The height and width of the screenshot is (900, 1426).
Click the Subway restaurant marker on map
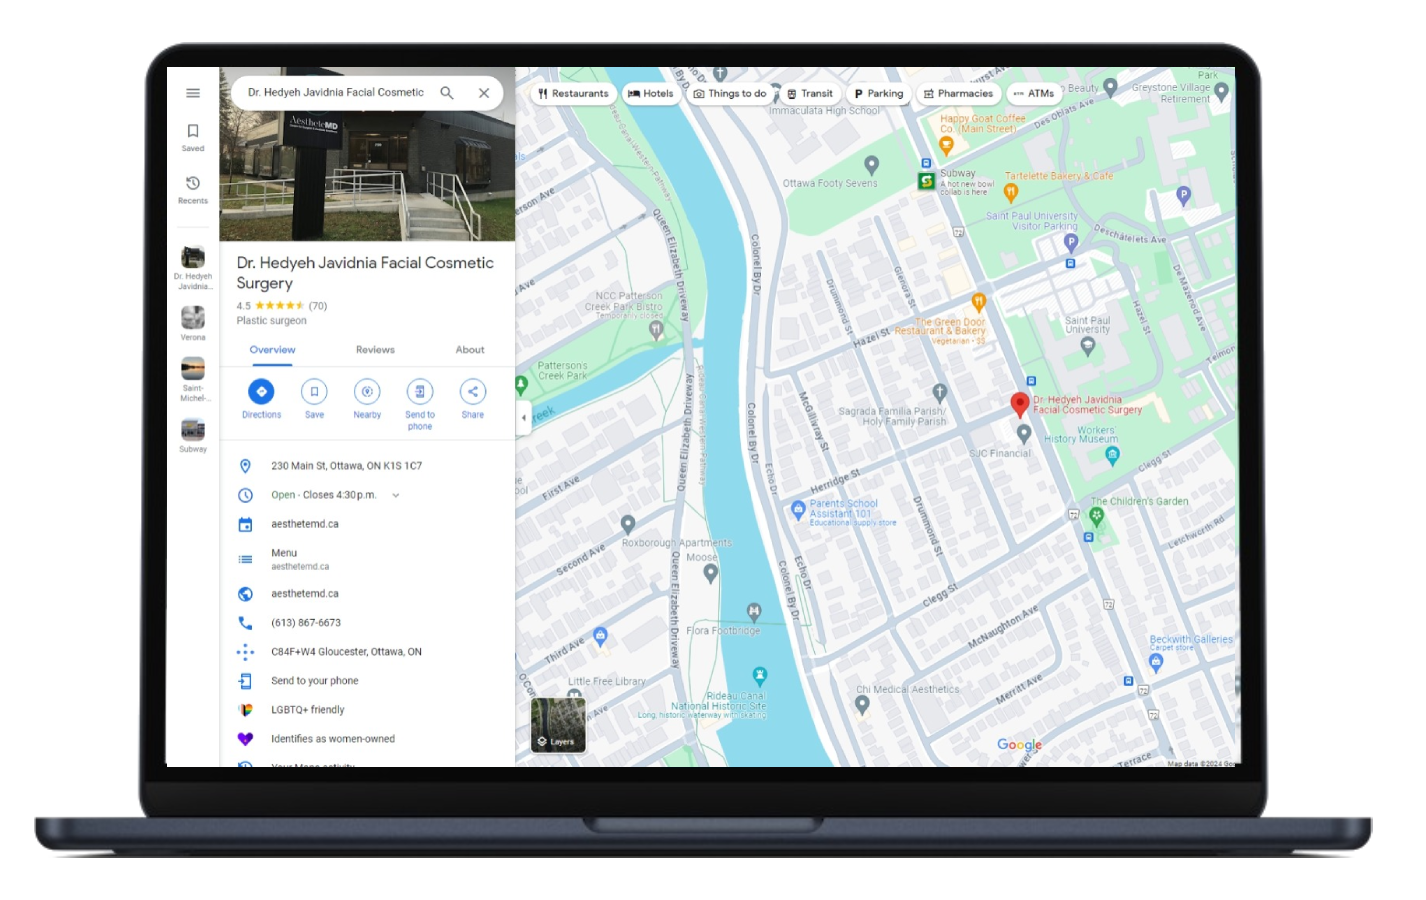click(926, 181)
